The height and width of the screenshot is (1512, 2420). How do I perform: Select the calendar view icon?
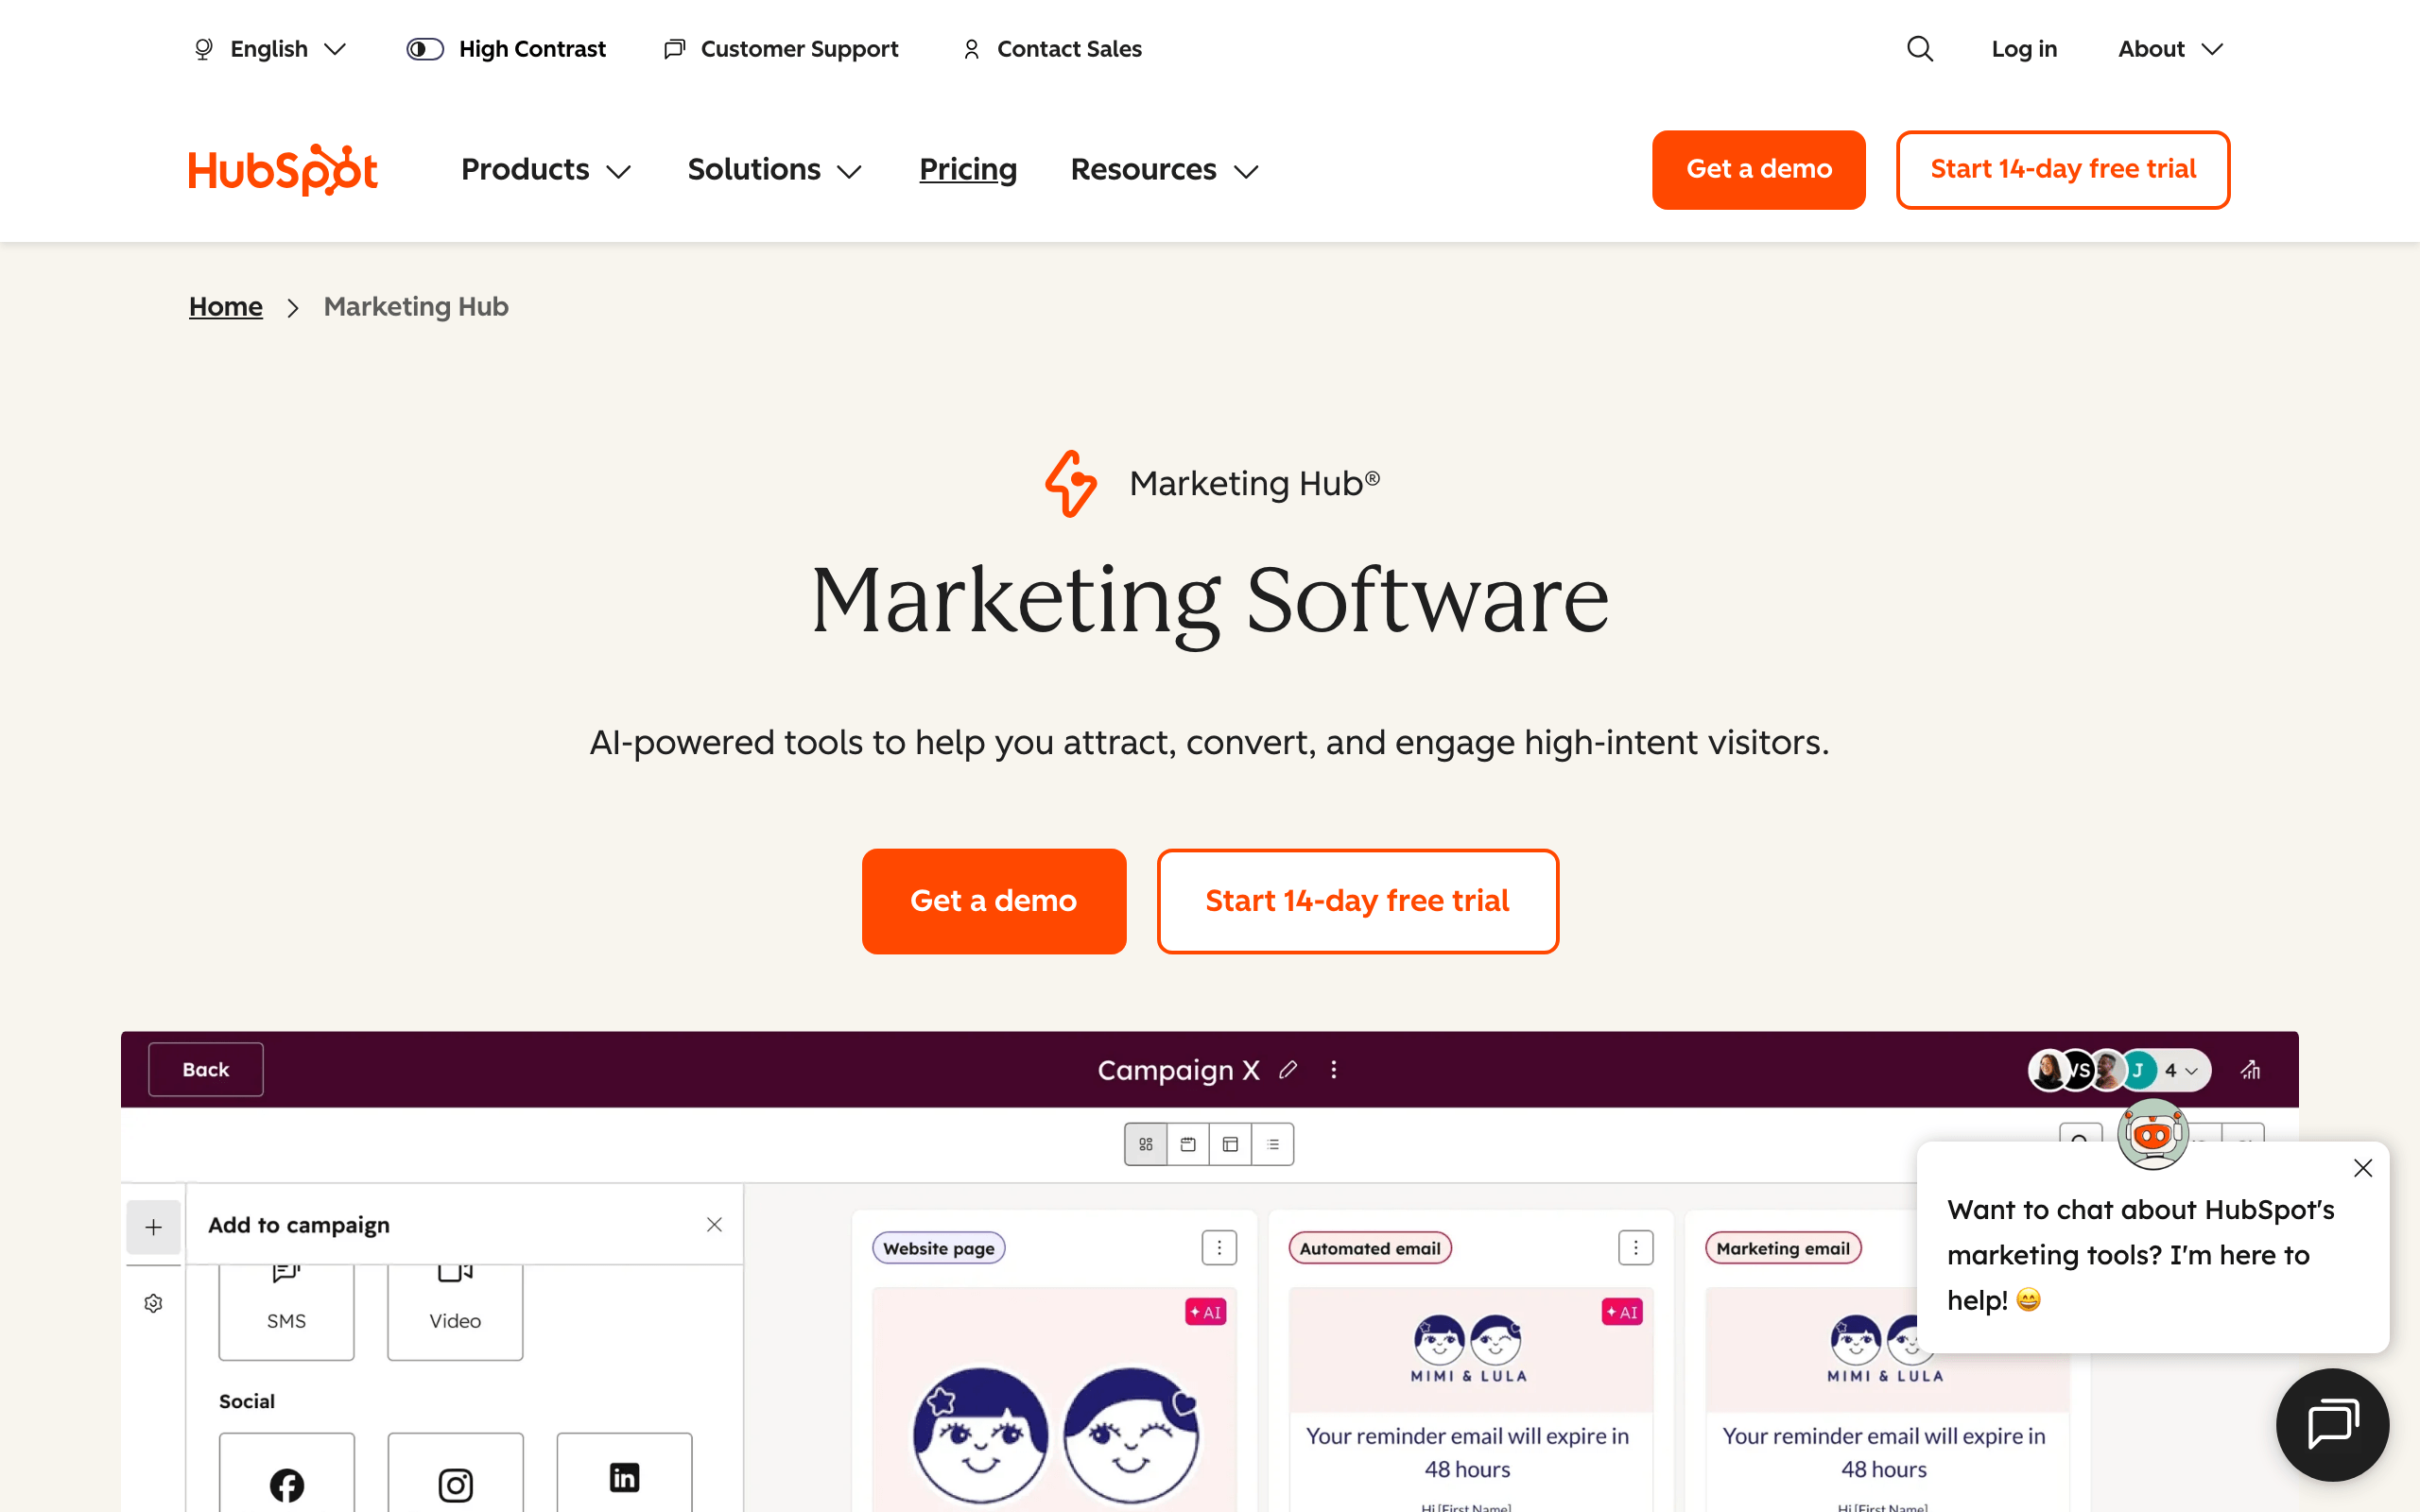[x=1188, y=1144]
